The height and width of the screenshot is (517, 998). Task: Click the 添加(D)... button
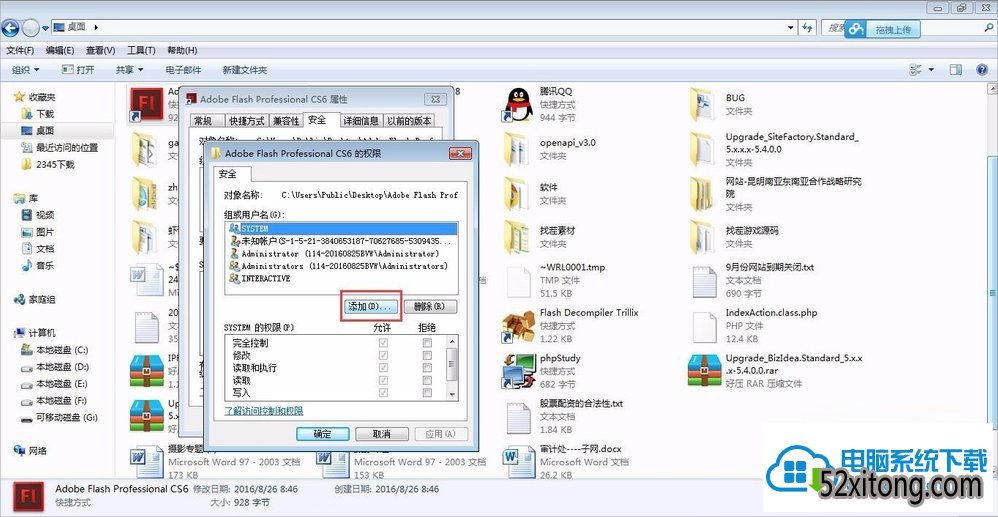(372, 307)
